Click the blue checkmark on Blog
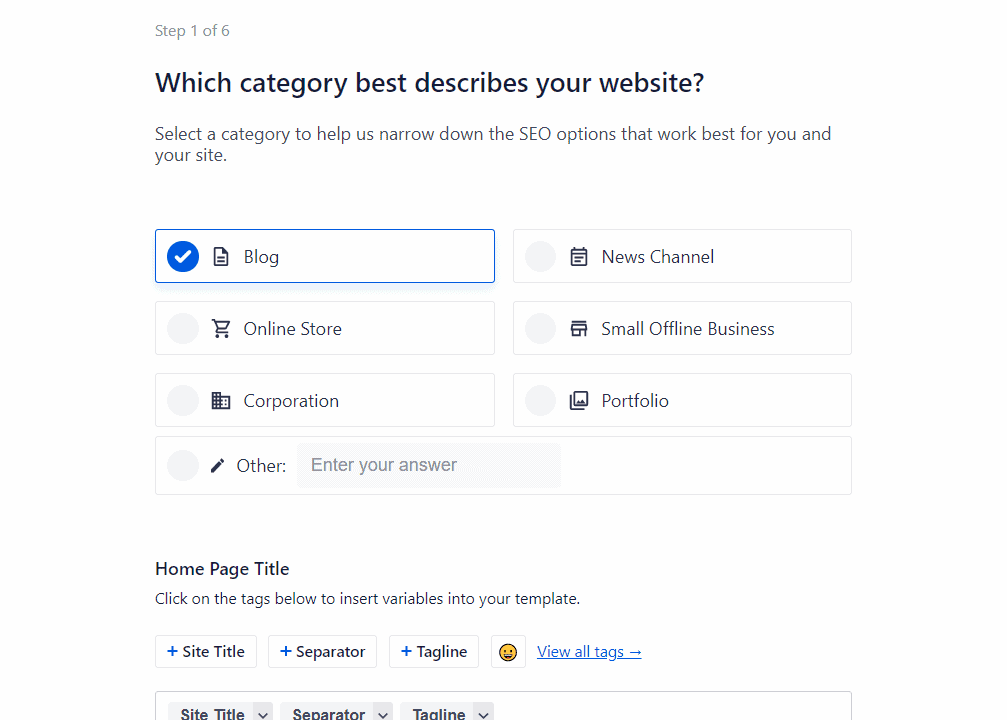Image resolution: width=1007 pixels, height=720 pixels. [x=182, y=256]
